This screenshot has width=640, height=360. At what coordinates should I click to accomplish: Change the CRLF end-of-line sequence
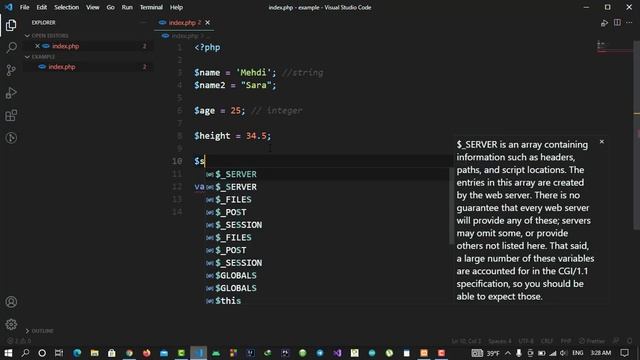(x=547, y=341)
